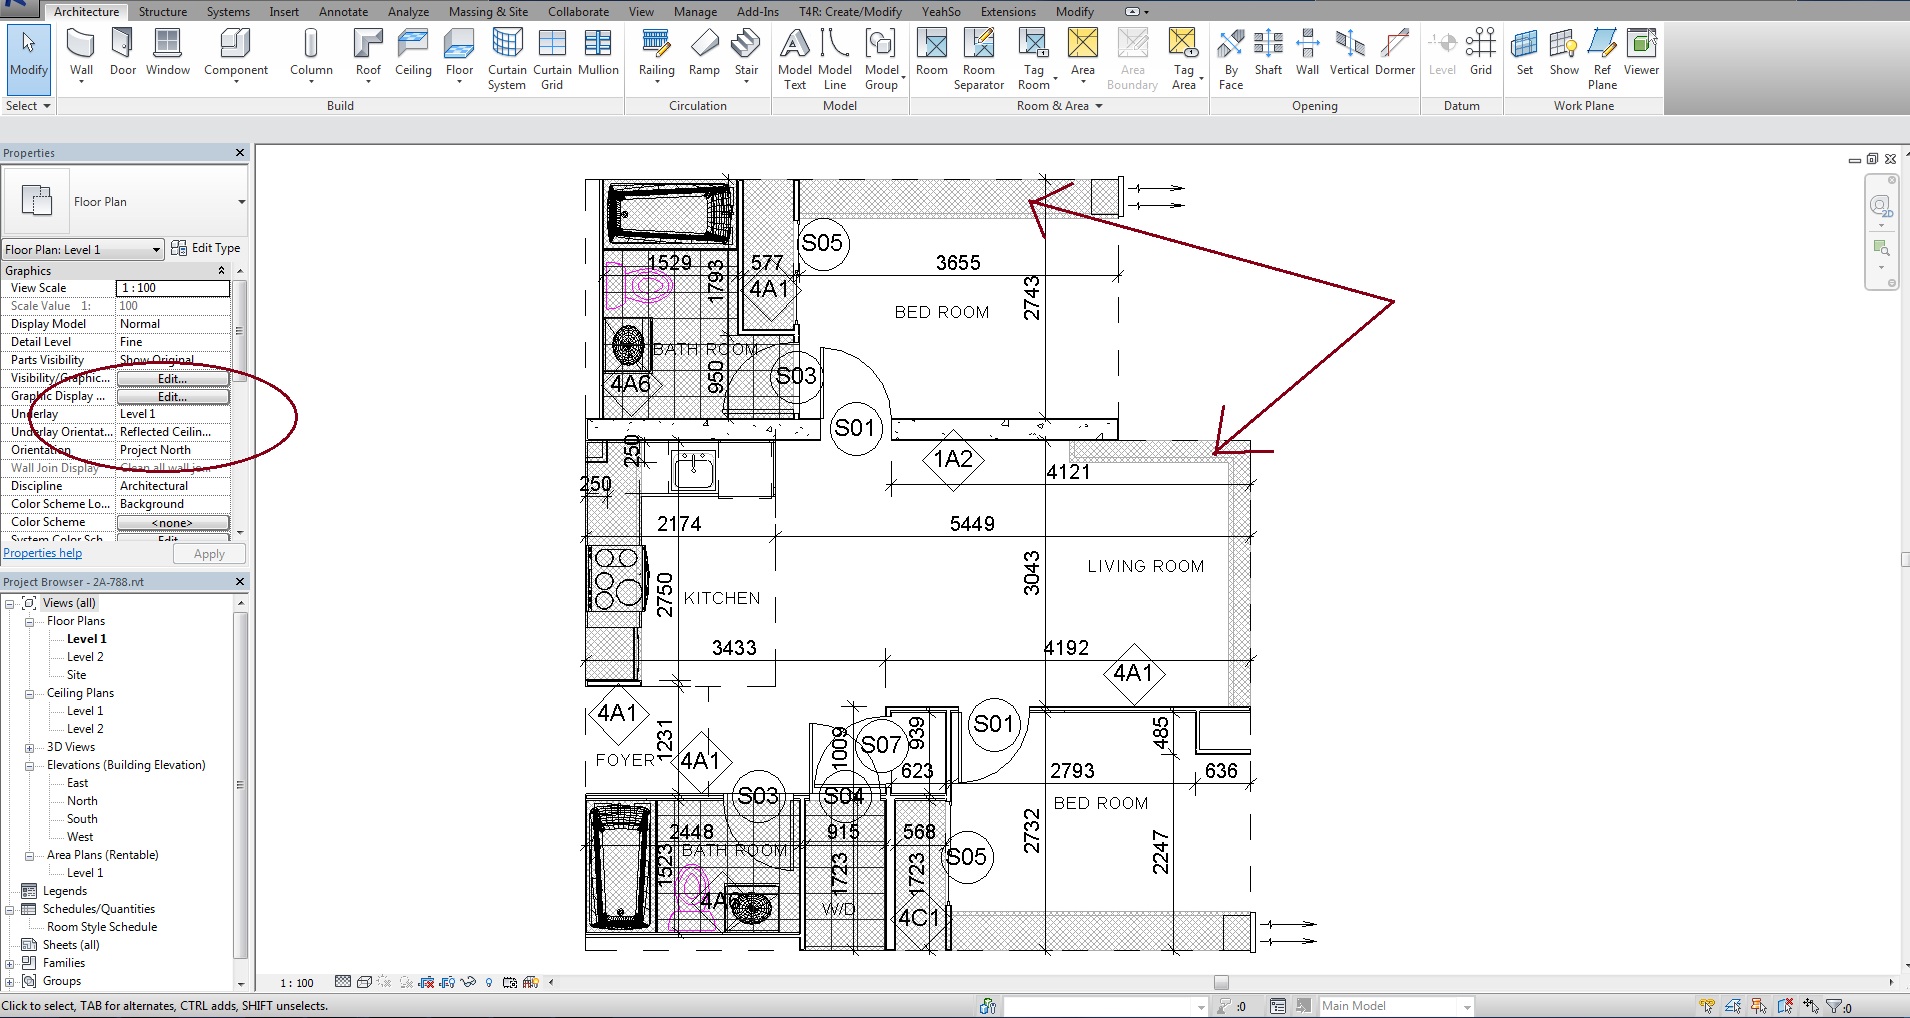The height and width of the screenshot is (1018, 1910).
Task: Toggle Show Crop Region in view bar
Action: tap(447, 982)
